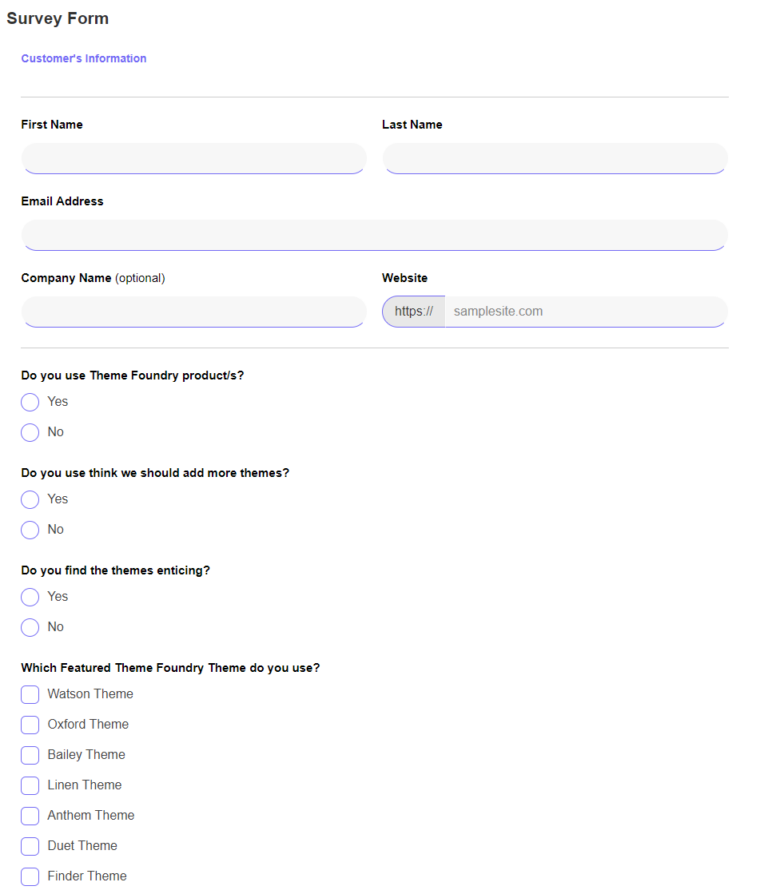Image resolution: width=768 pixels, height=890 pixels.
Task: Check the Linen Theme checkbox
Action: click(x=30, y=785)
